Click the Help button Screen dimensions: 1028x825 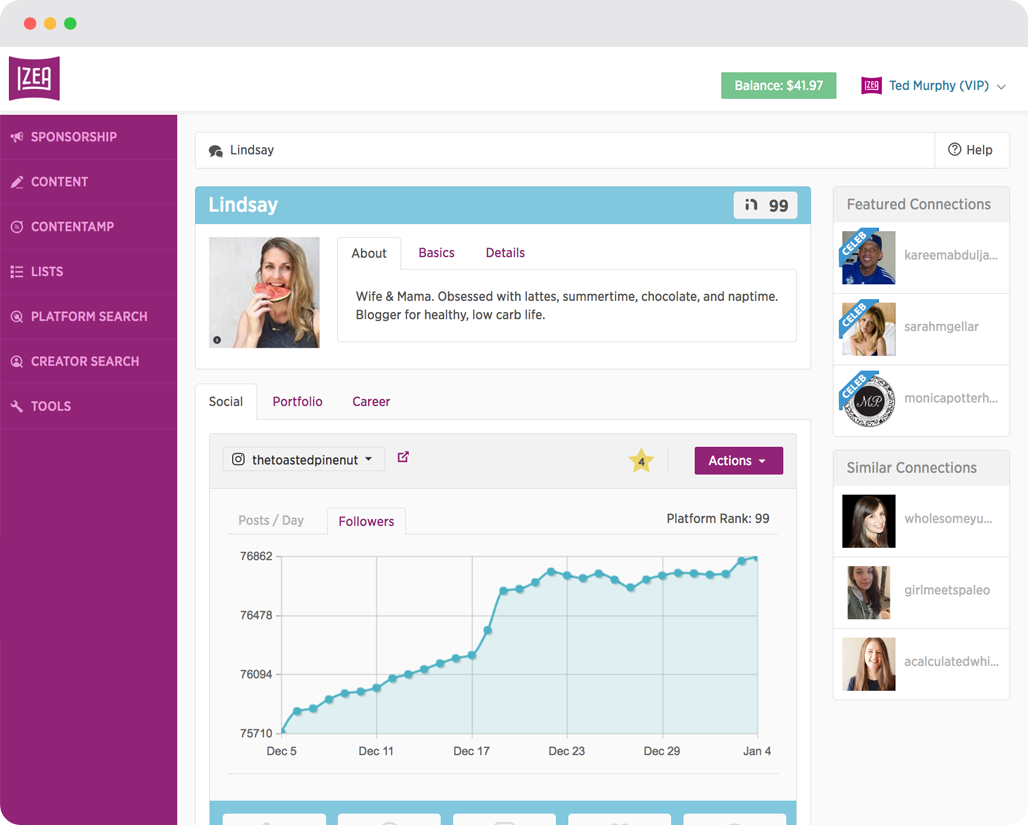click(x=971, y=150)
